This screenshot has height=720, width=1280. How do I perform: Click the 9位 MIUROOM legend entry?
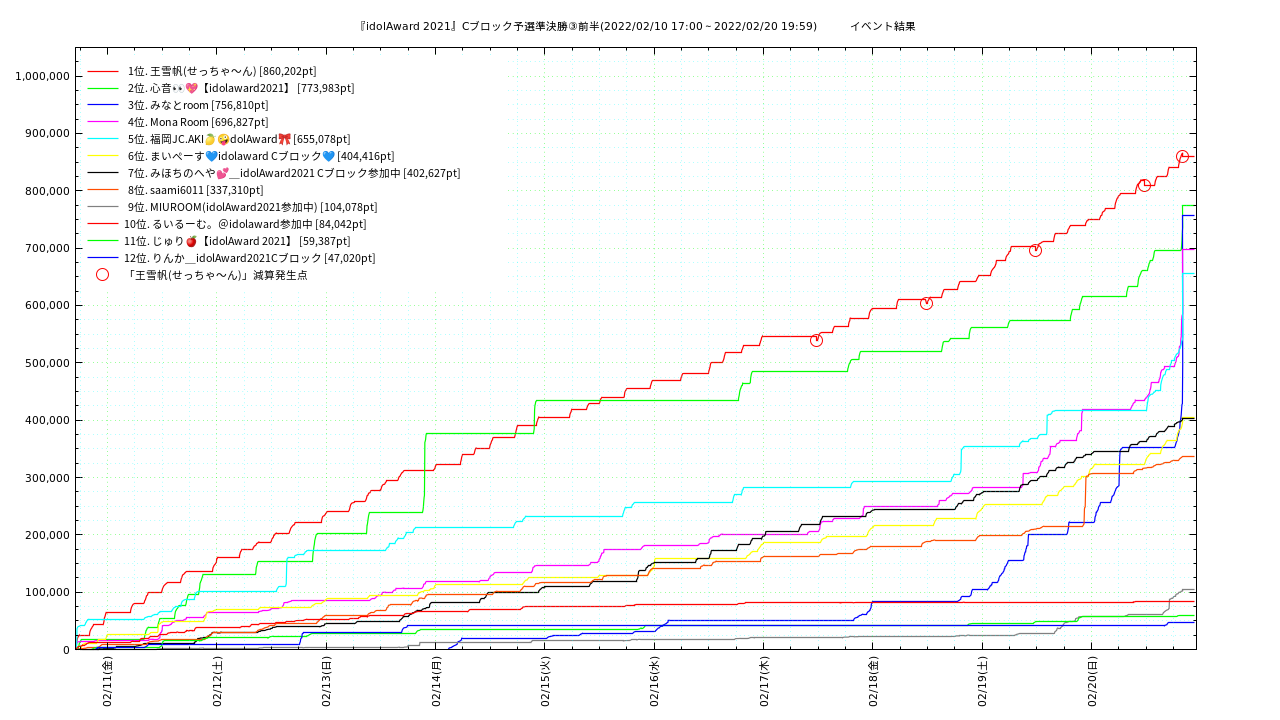pos(252,207)
